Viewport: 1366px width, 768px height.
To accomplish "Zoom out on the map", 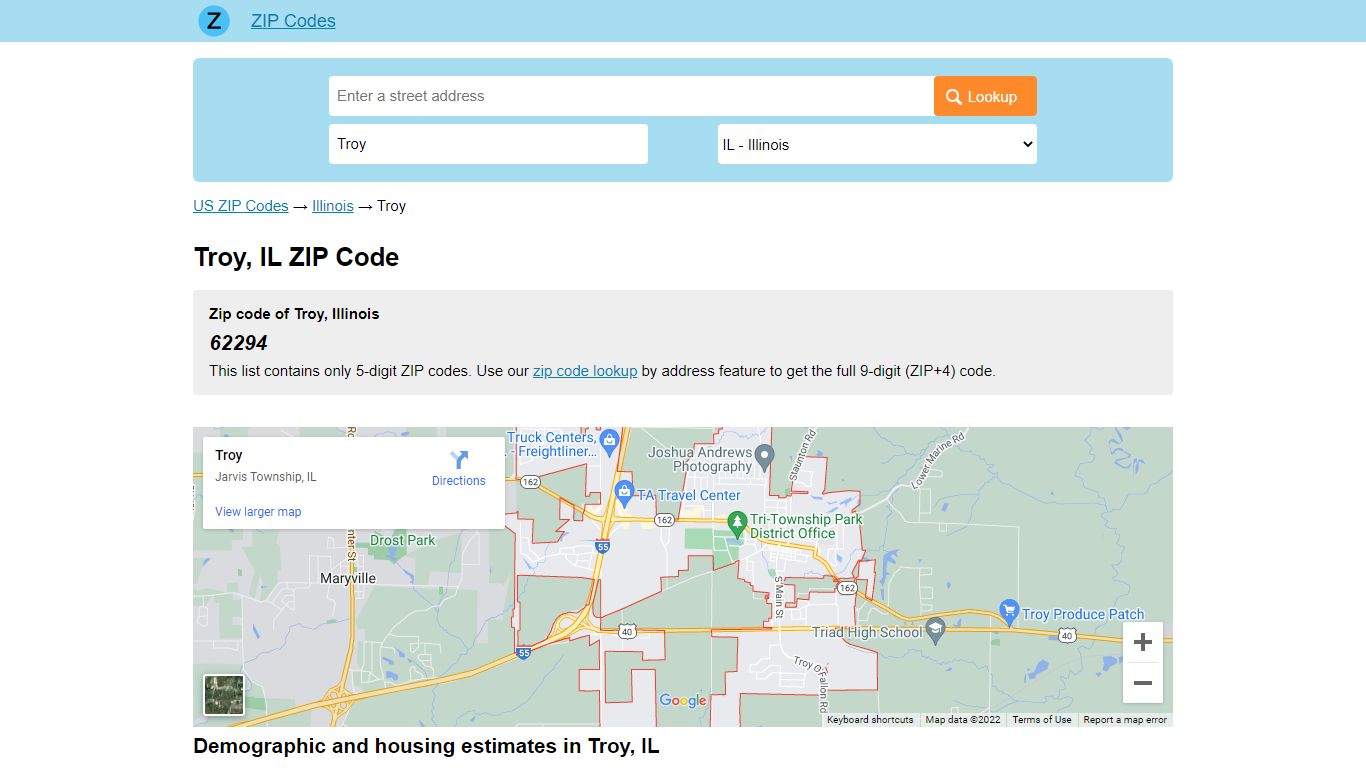I will click(1143, 684).
